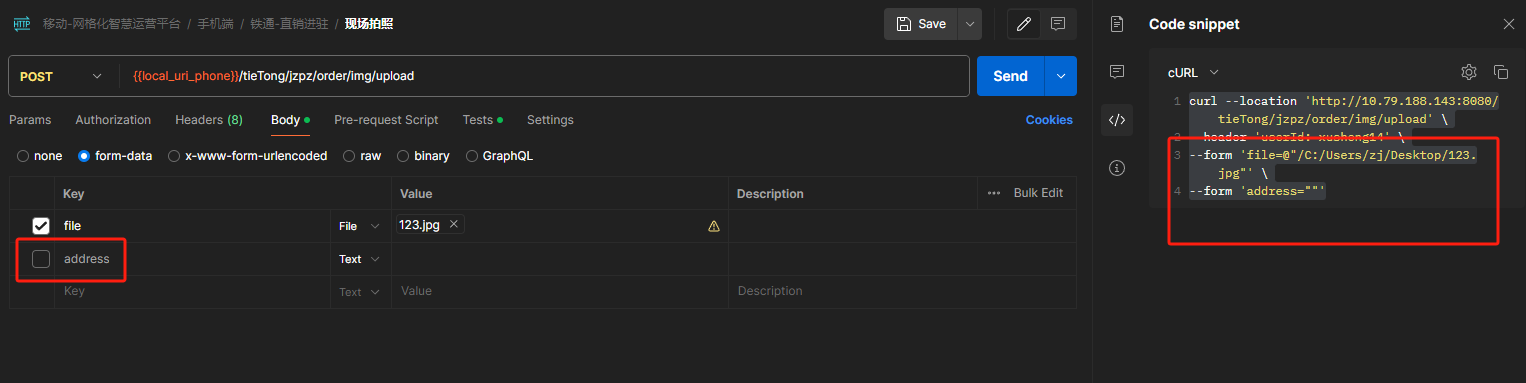The height and width of the screenshot is (383, 1526).
Task: Select the GraphQL radio button
Action: (x=472, y=156)
